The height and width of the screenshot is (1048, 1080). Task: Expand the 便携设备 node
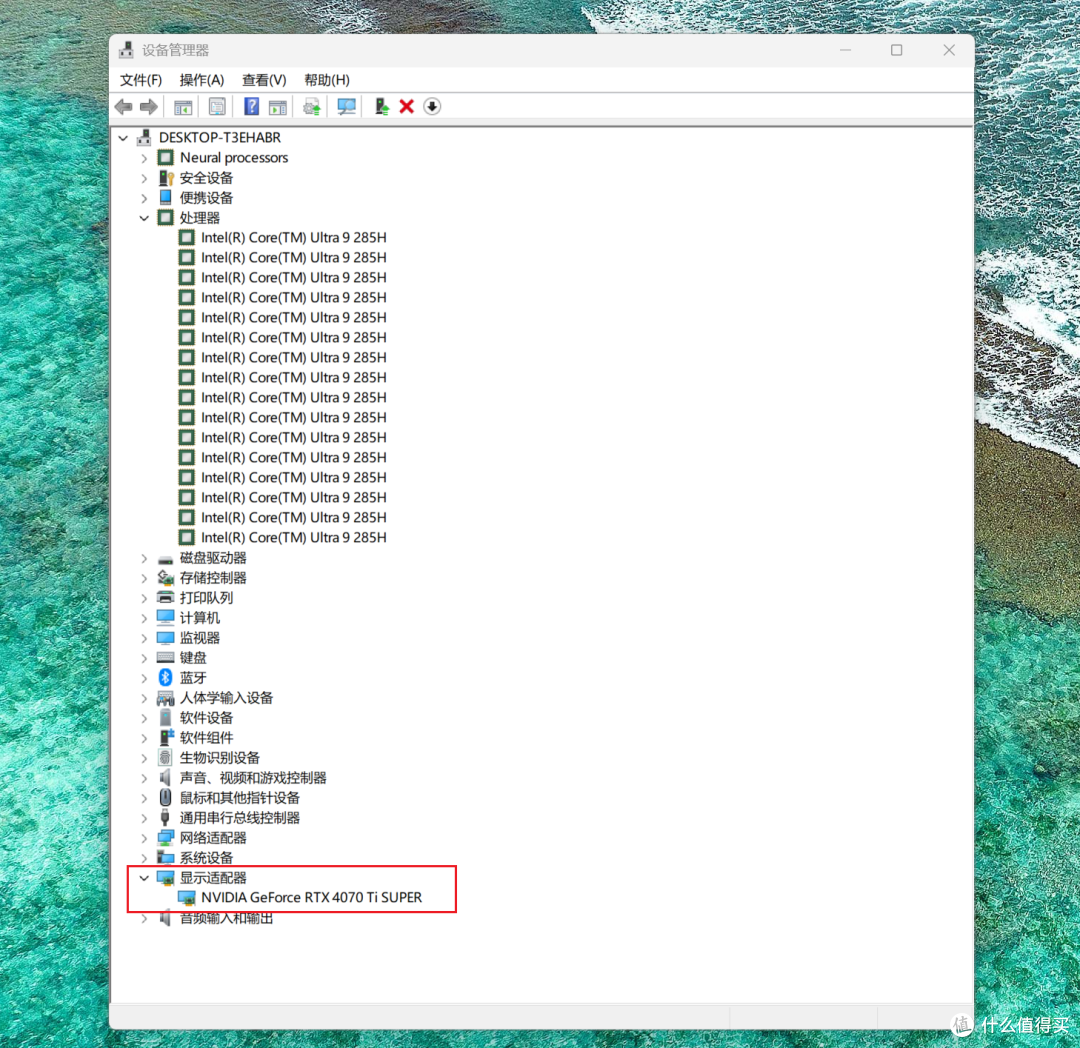[144, 198]
